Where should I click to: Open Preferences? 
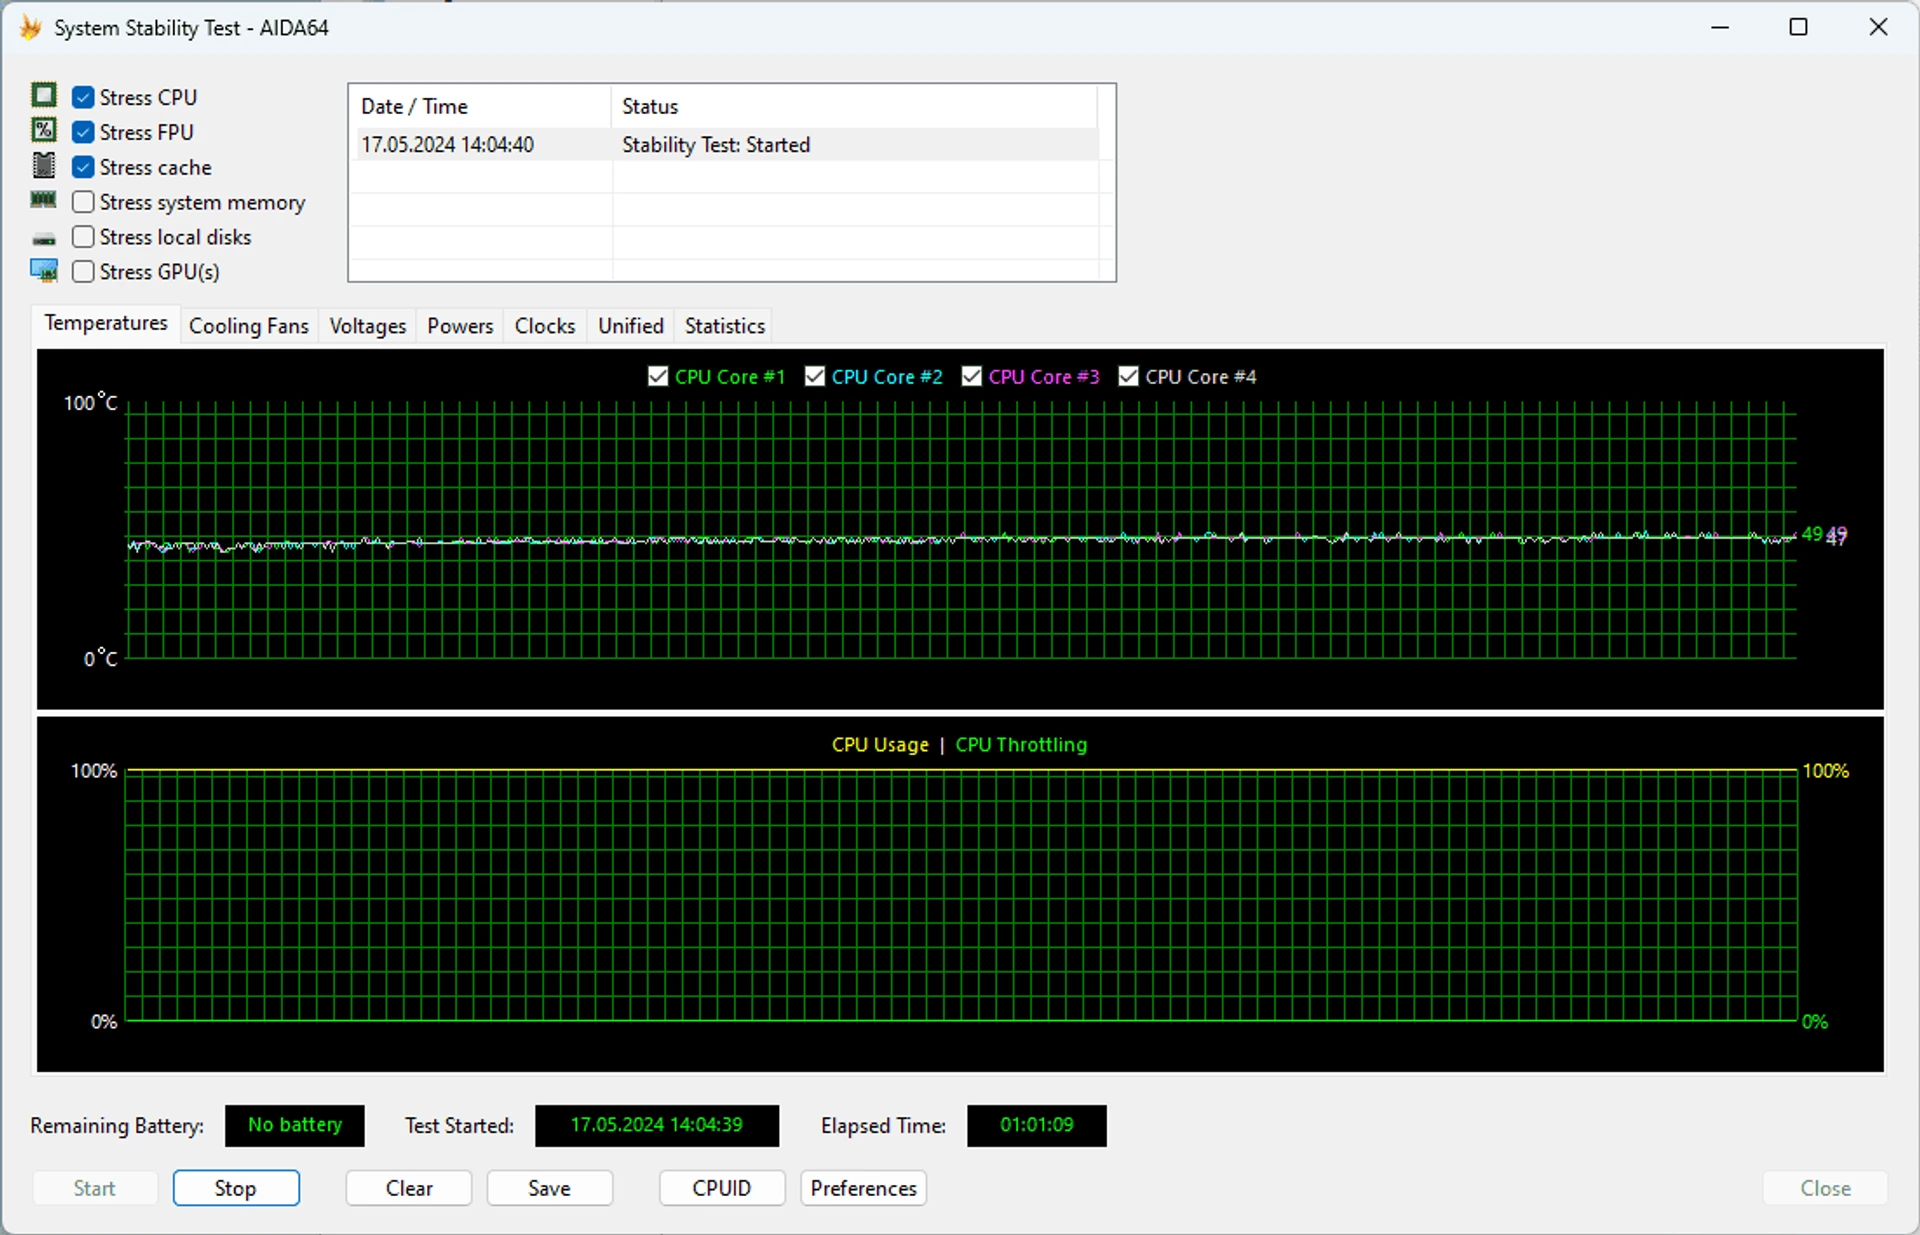point(864,1188)
